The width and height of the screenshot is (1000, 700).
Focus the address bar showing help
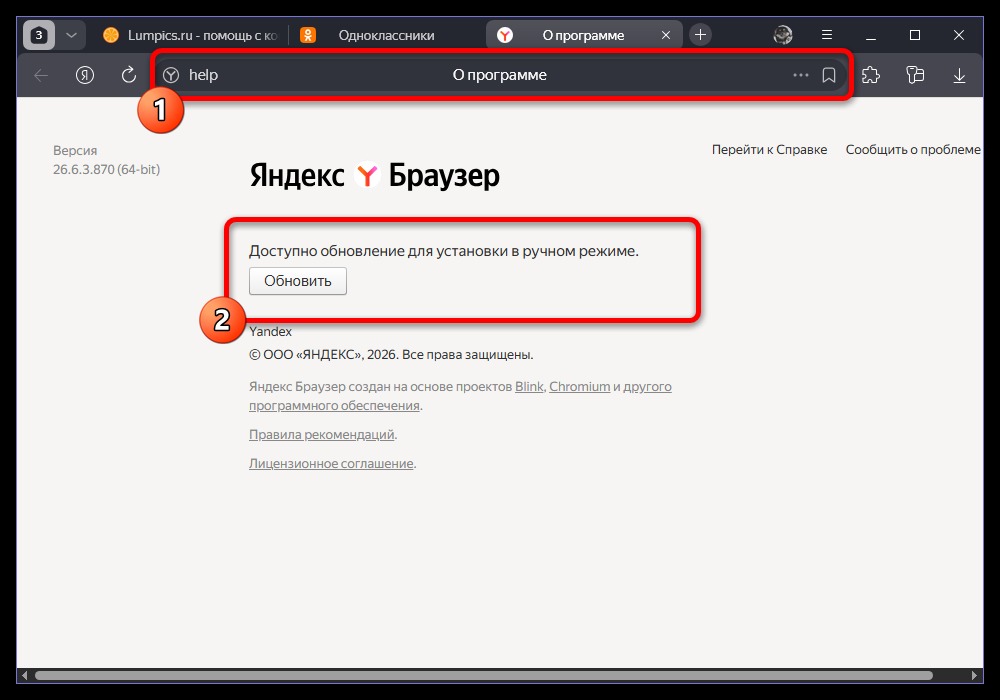(x=501, y=75)
